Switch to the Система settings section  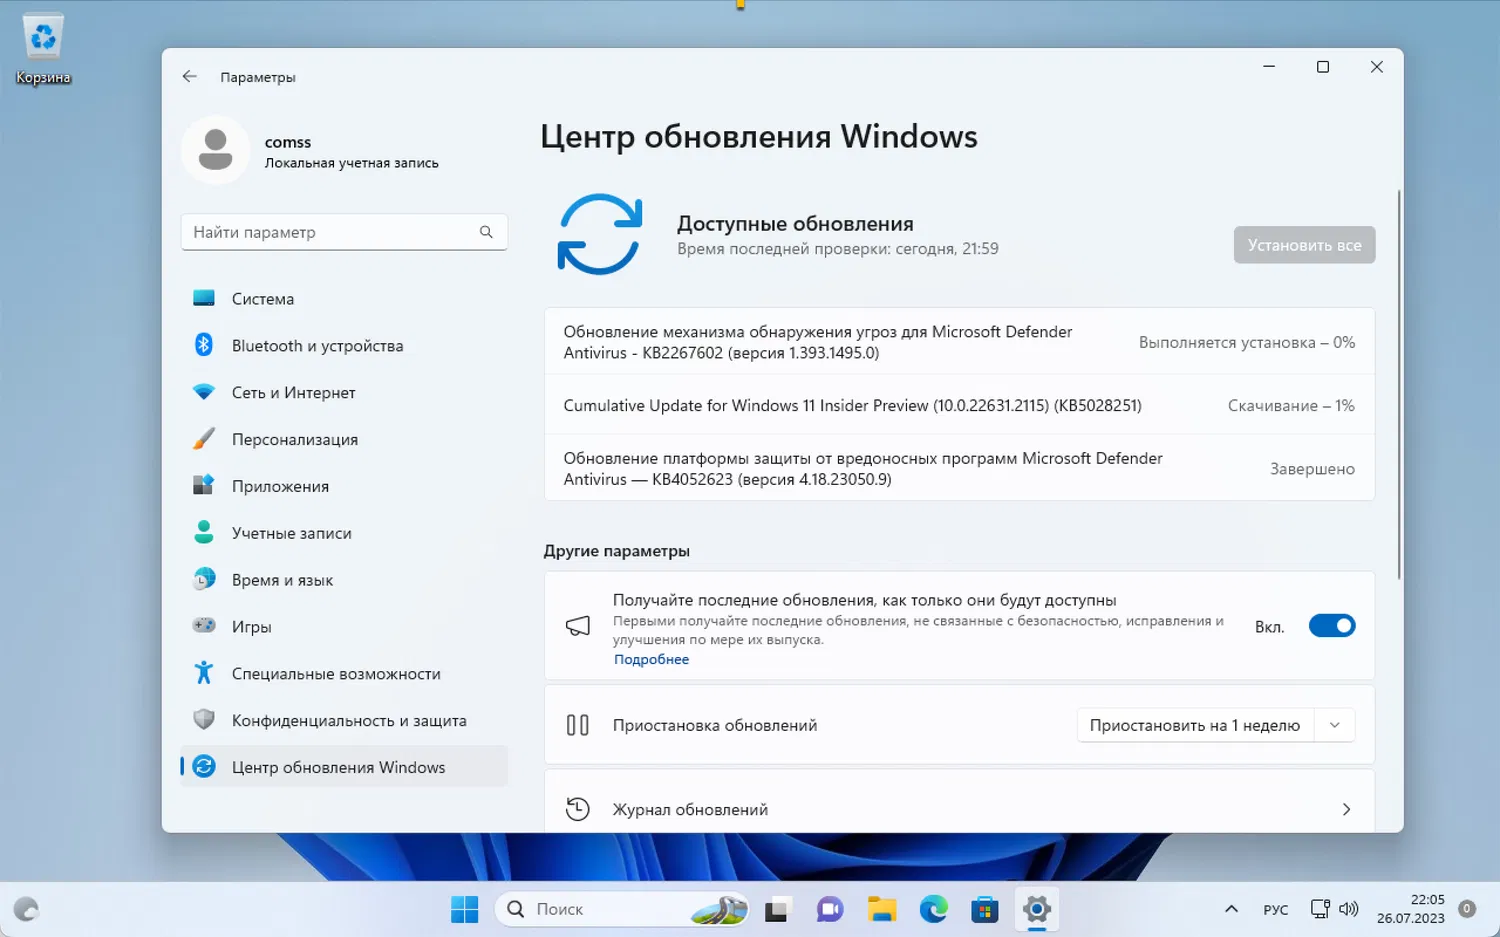pos(204,298)
